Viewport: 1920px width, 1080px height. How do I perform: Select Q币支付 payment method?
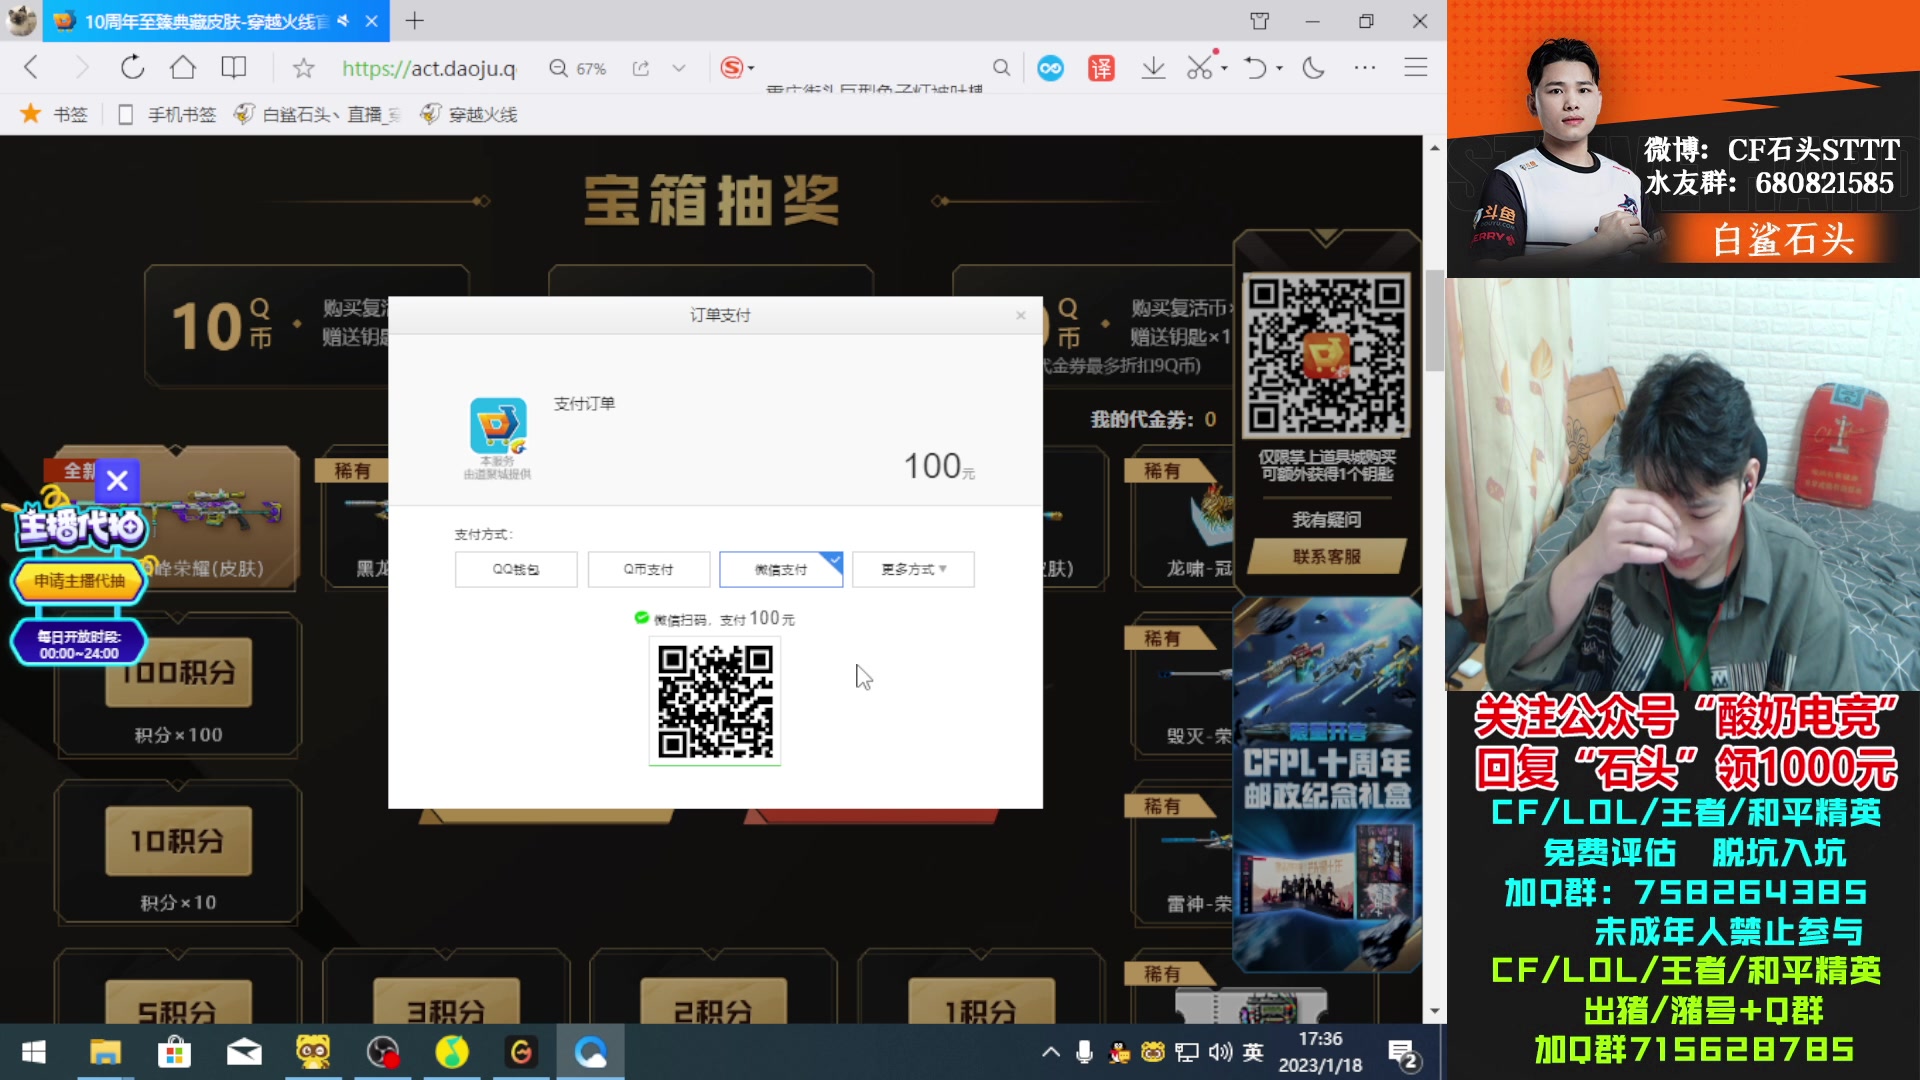(x=649, y=569)
